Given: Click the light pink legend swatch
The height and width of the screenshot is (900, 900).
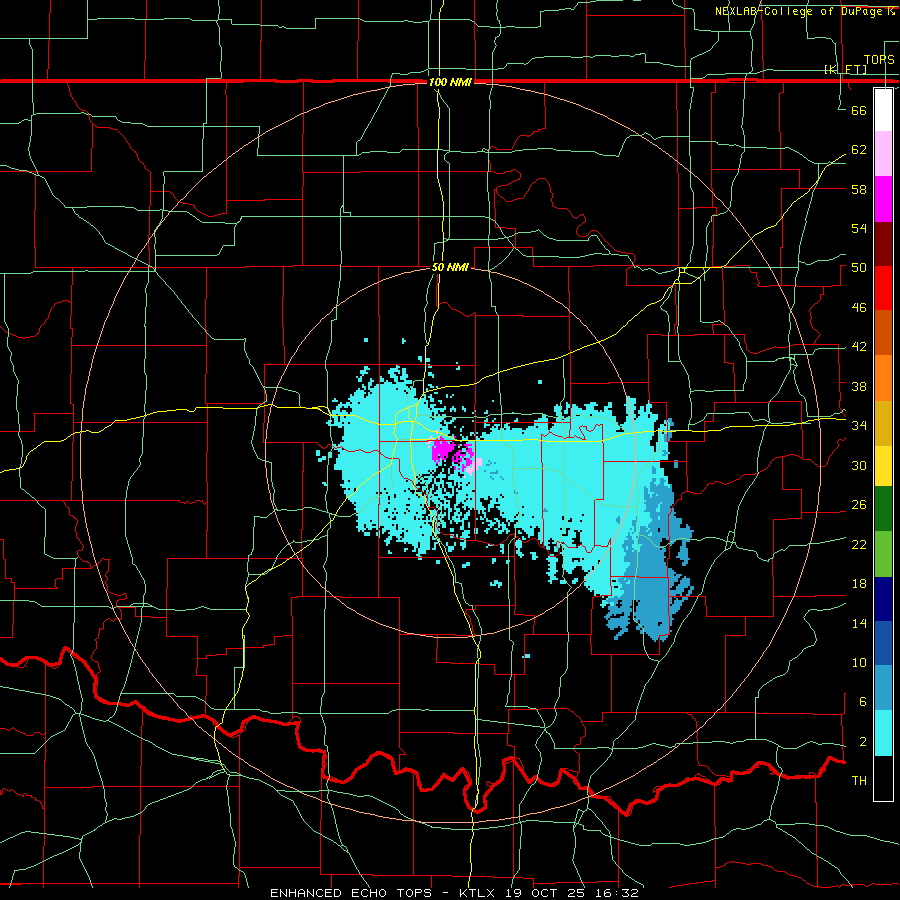Looking at the screenshot, I should (883, 154).
